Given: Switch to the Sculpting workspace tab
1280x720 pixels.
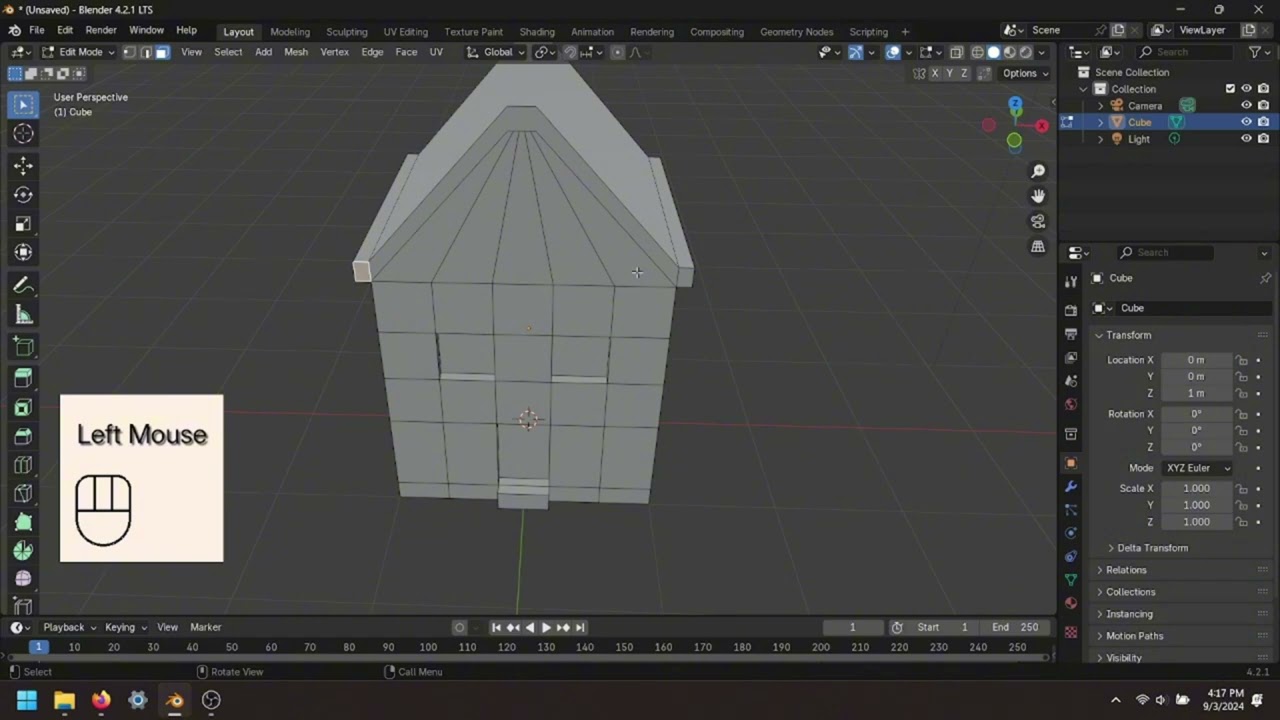Looking at the screenshot, I should [346, 31].
